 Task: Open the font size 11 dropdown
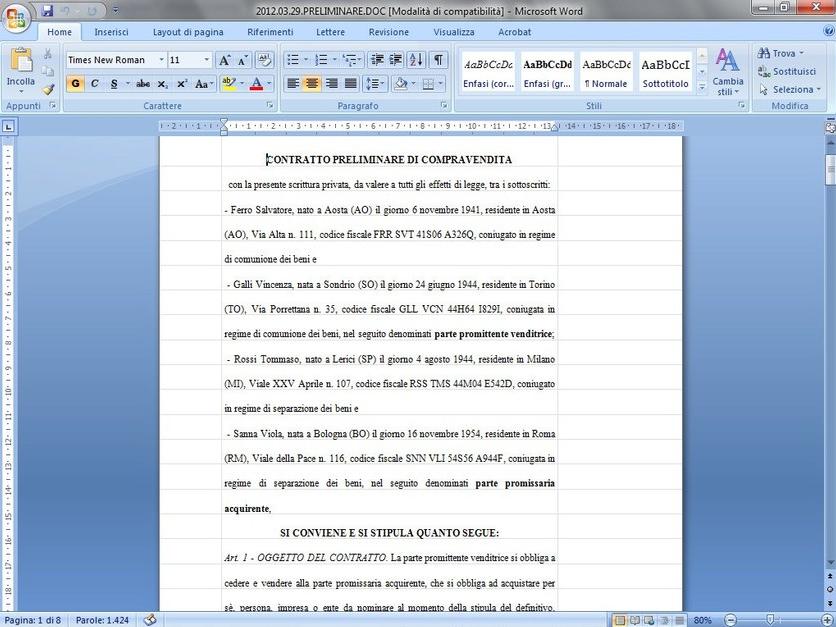tap(207, 60)
